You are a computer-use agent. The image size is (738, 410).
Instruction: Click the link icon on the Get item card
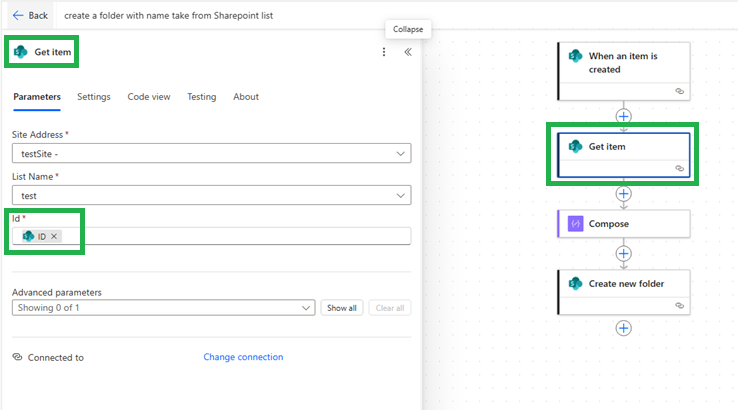pyautogui.click(x=680, y=168)
